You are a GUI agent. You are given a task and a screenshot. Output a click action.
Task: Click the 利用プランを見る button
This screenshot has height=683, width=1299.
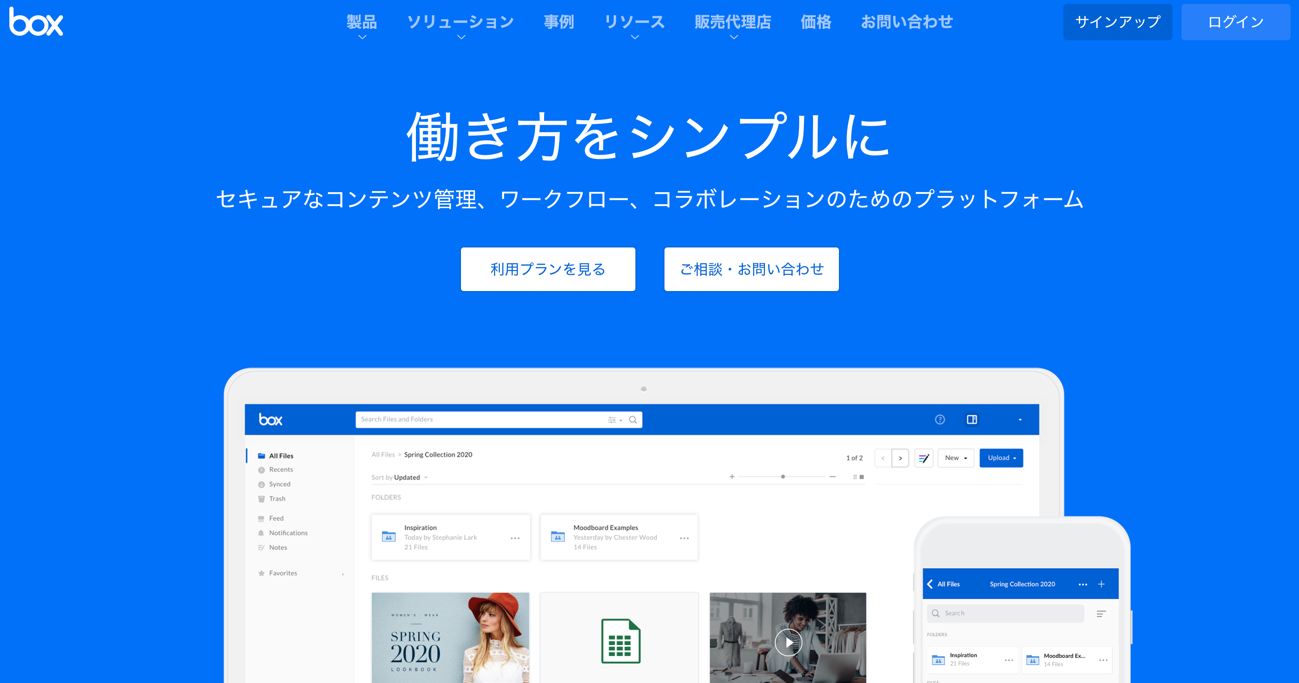point(548,269)
